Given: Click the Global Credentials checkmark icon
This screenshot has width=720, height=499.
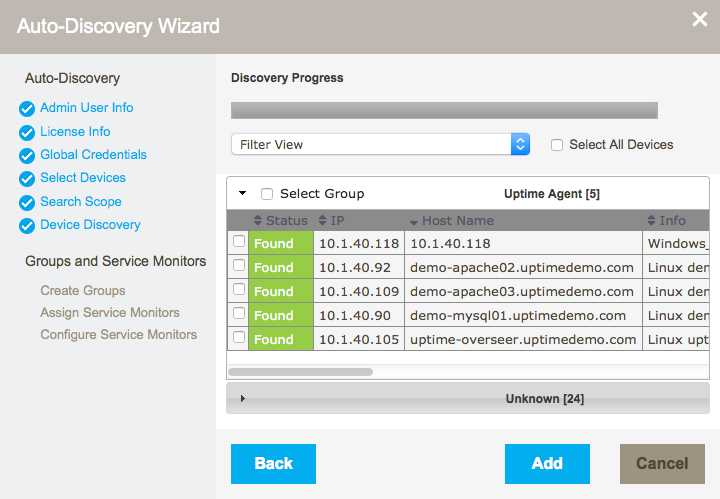Looking at the screenshot, I should point(27,156).
